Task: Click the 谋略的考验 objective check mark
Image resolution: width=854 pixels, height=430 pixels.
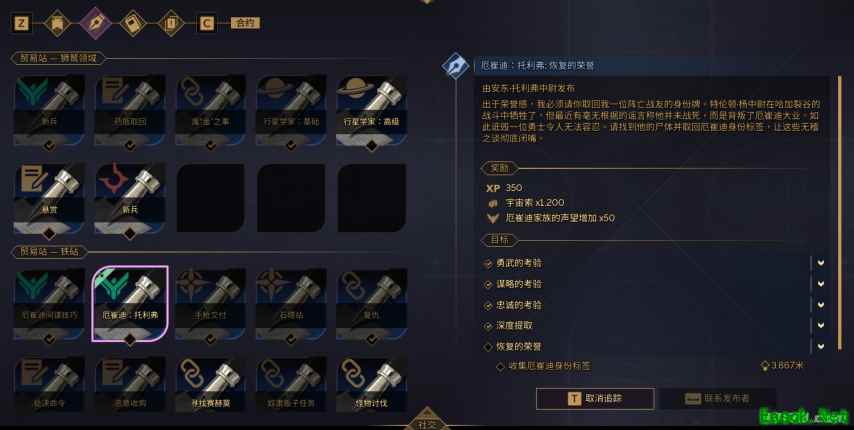Action: pos(488,285)
